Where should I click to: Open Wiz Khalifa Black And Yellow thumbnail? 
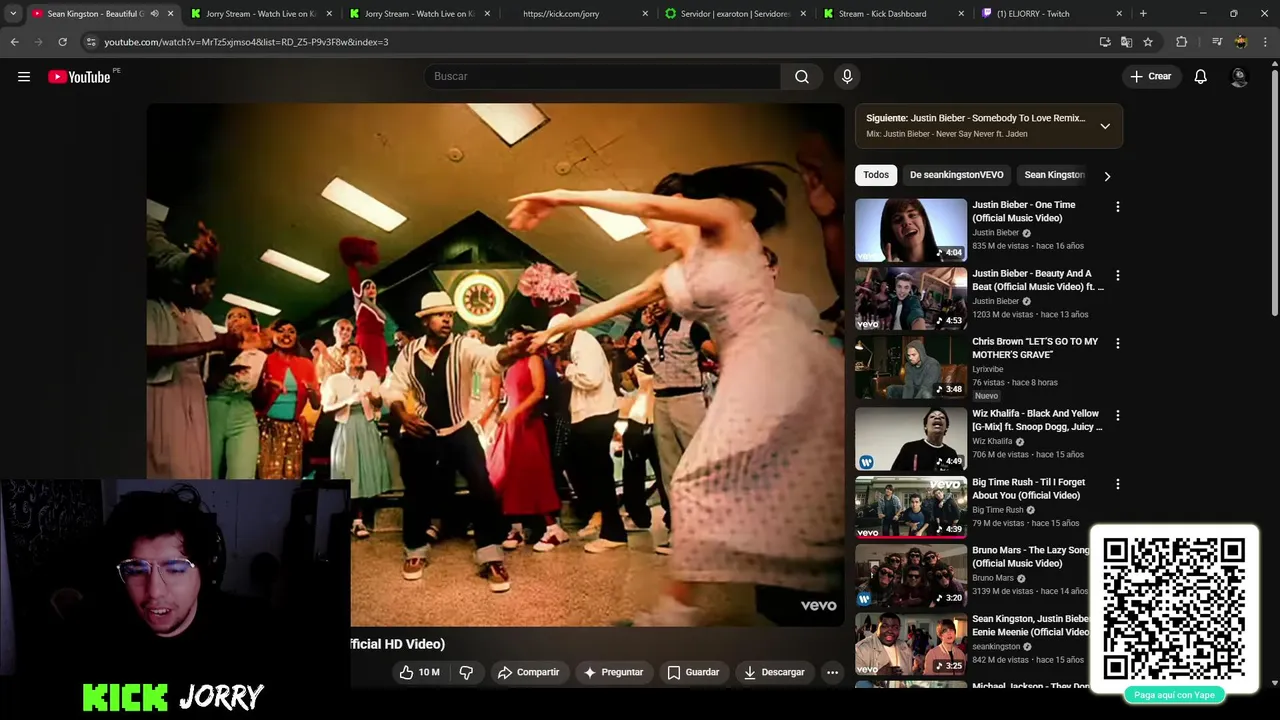click(911, 438)
